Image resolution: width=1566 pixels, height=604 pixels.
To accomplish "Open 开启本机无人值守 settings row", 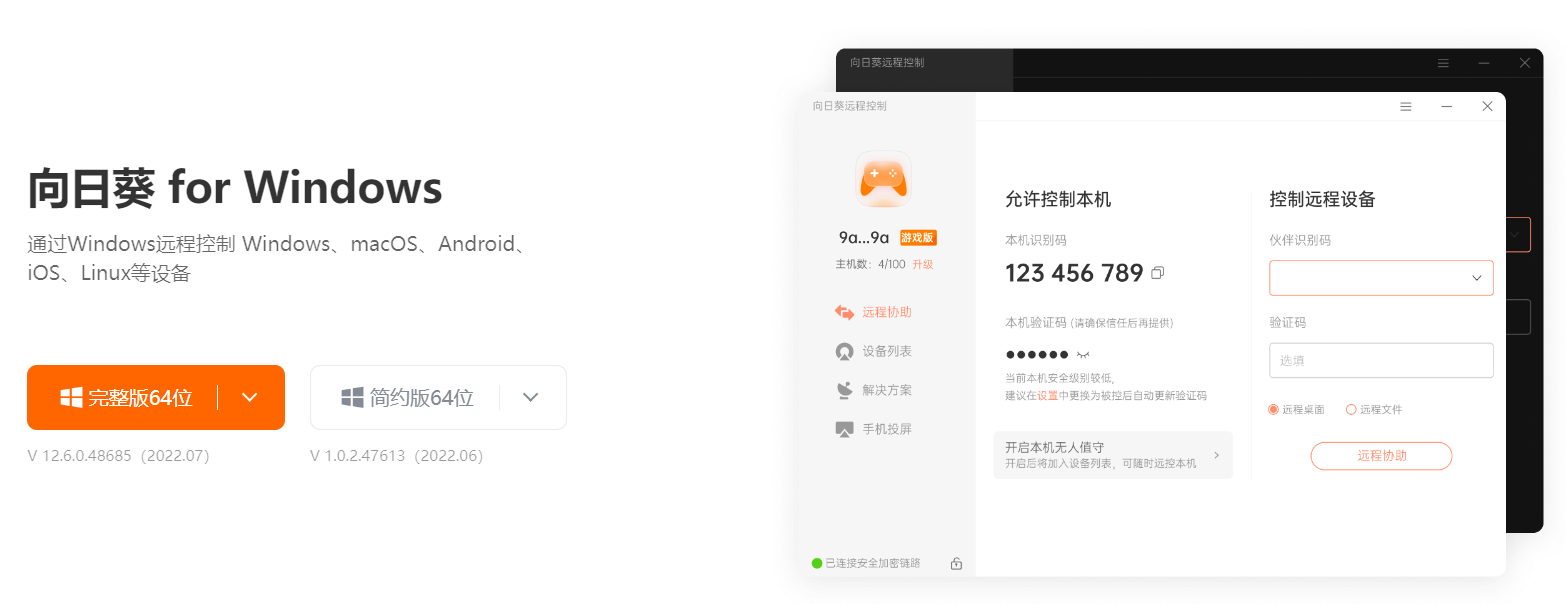I will [1113, 455].
